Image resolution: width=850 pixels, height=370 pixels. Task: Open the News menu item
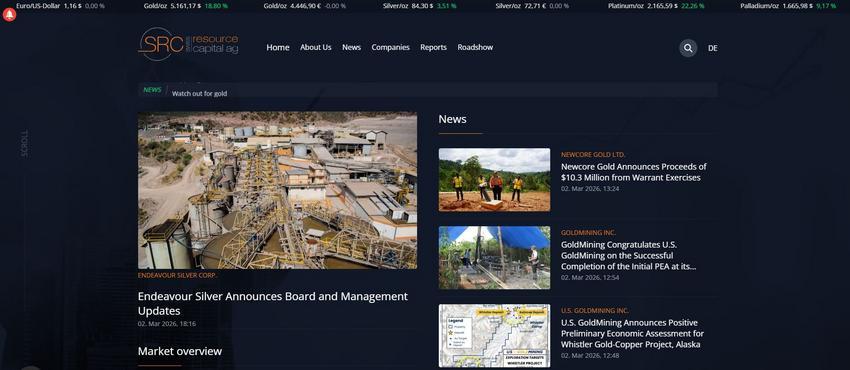pyautogui.click(x=351, y=48)
